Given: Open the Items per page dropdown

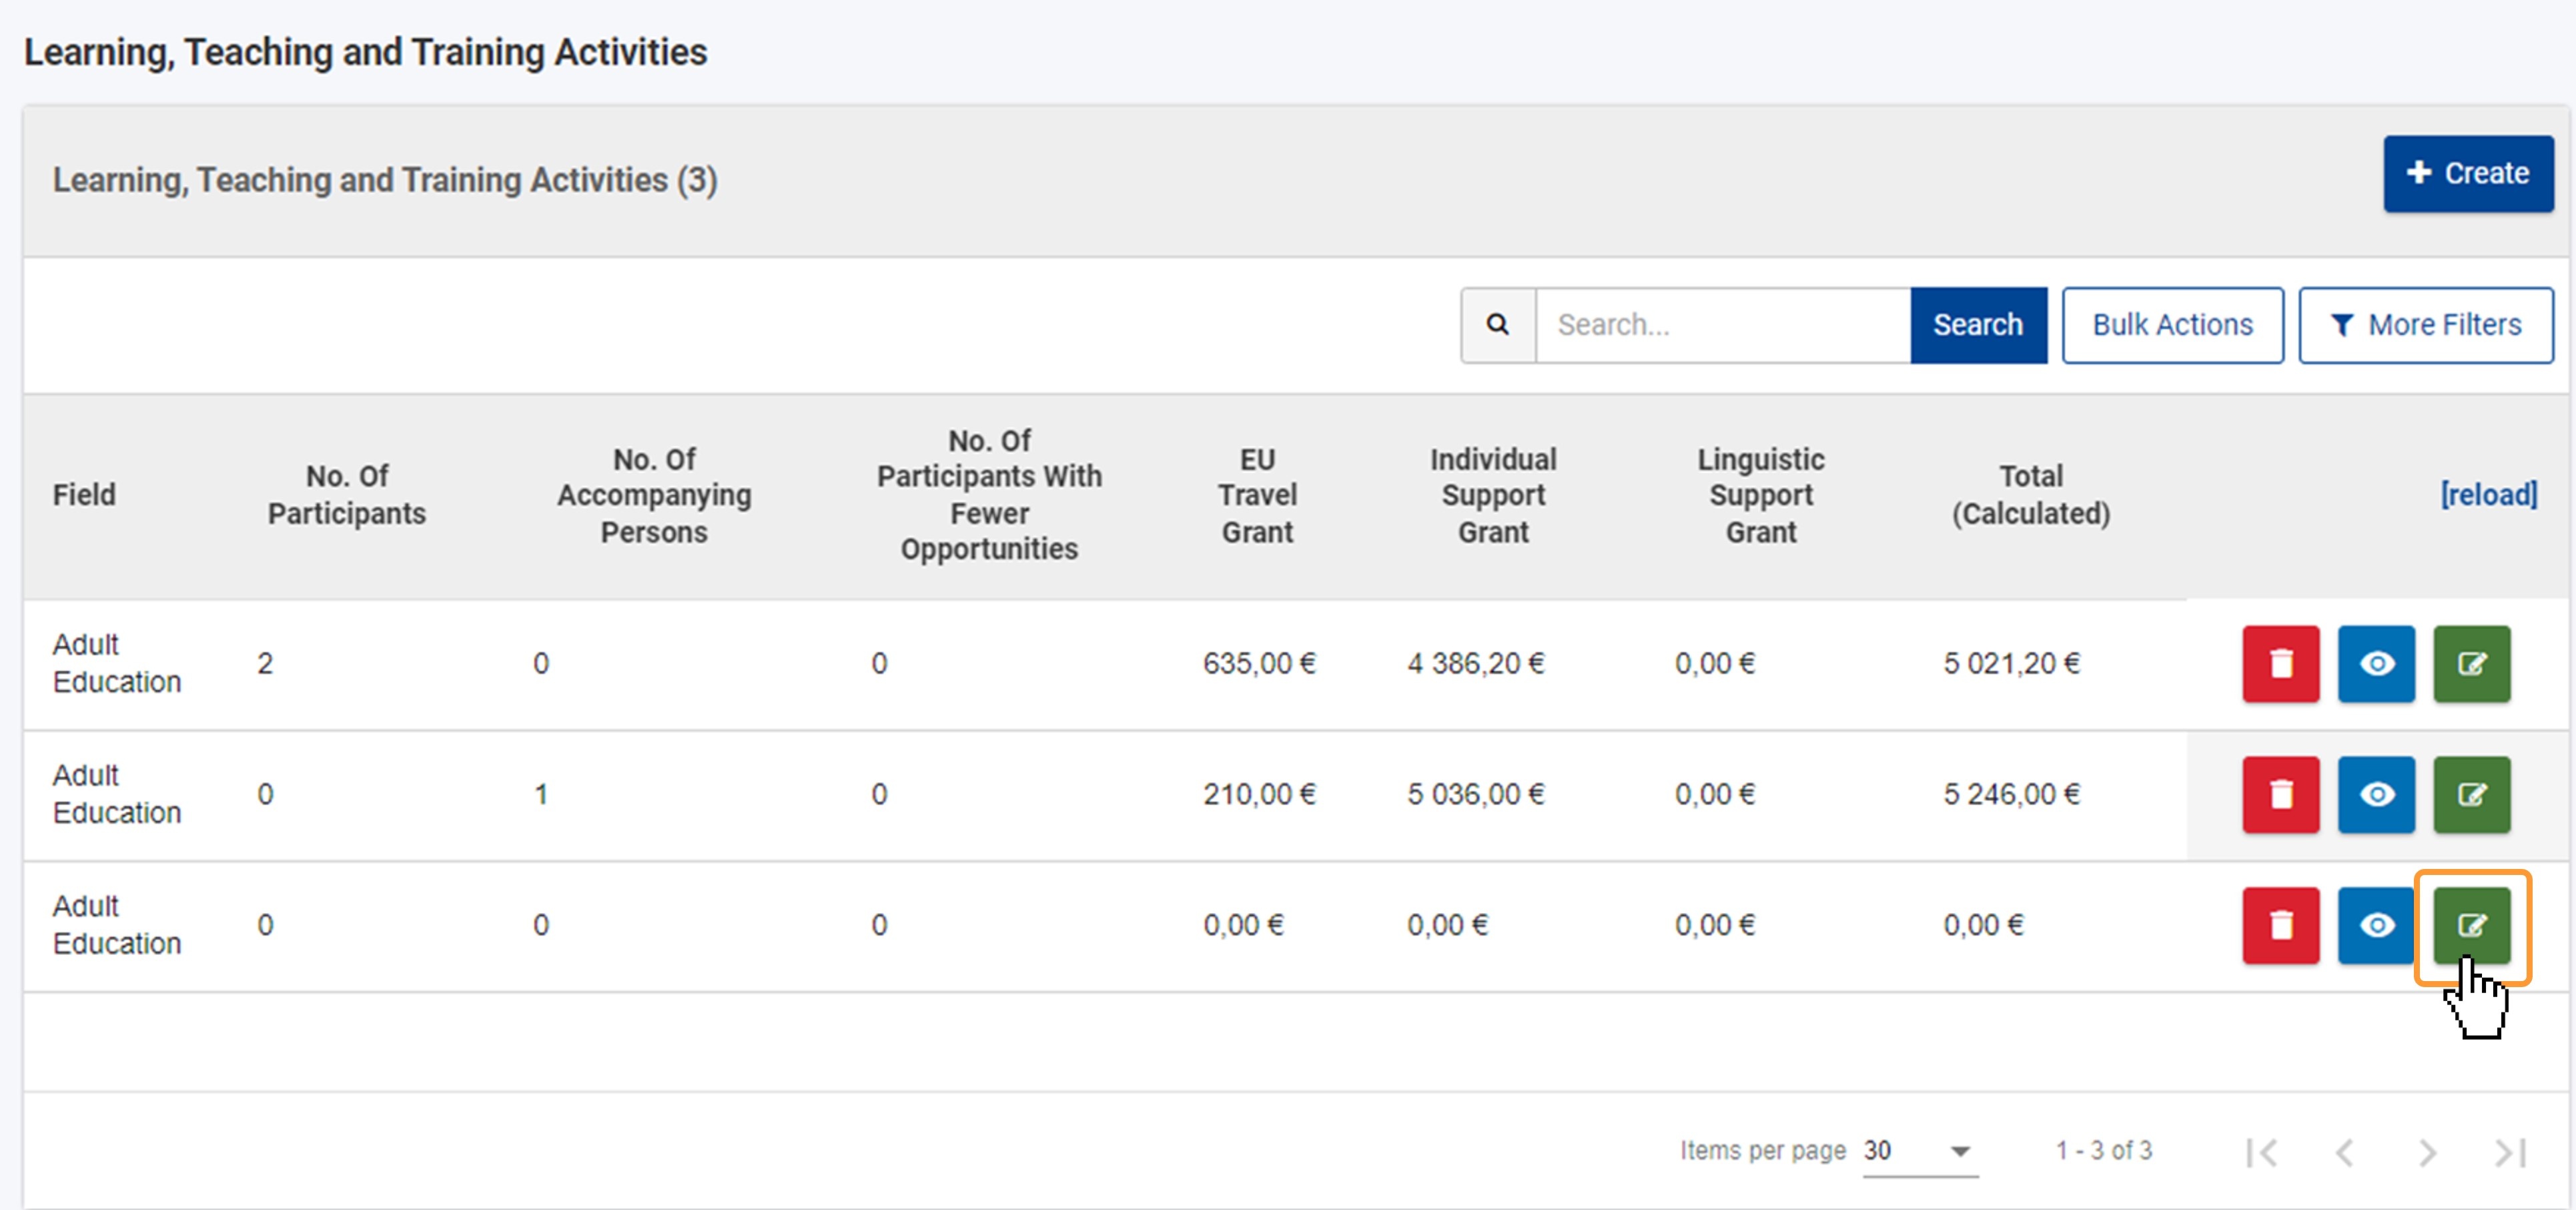Looking at the screenshot, I should coord(1920,1151).
